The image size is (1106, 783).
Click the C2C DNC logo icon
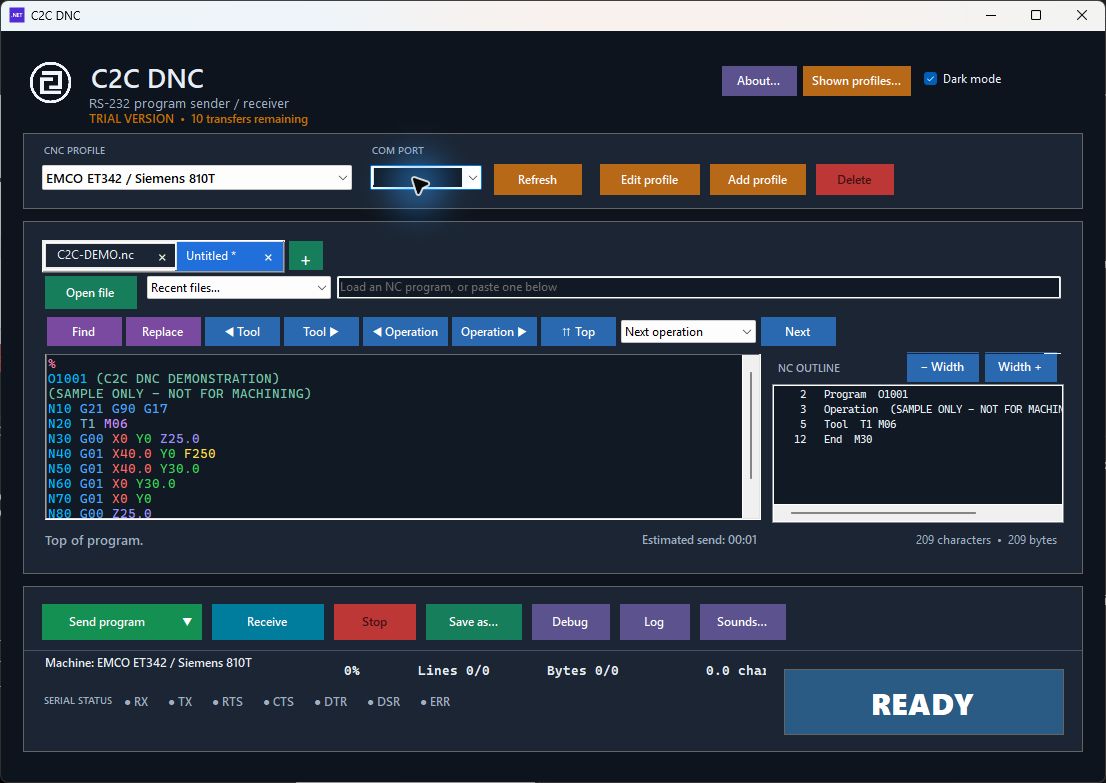click(50, 83)
